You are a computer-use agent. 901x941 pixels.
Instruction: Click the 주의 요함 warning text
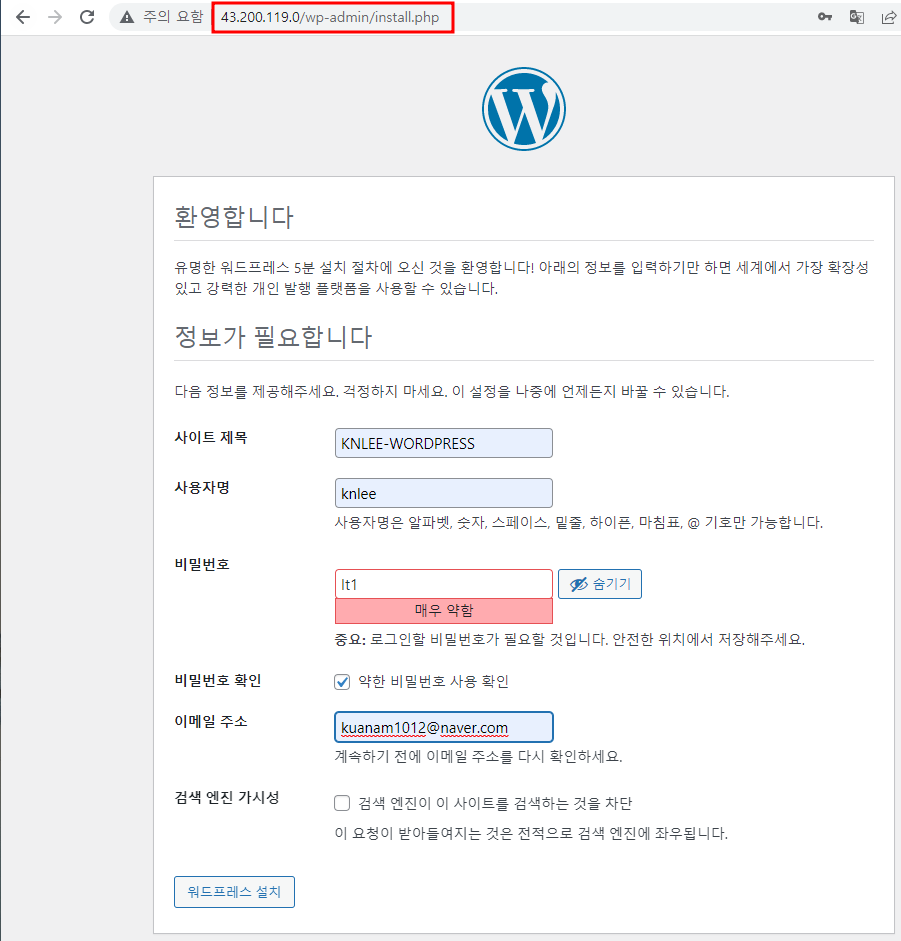click(173, 17)
